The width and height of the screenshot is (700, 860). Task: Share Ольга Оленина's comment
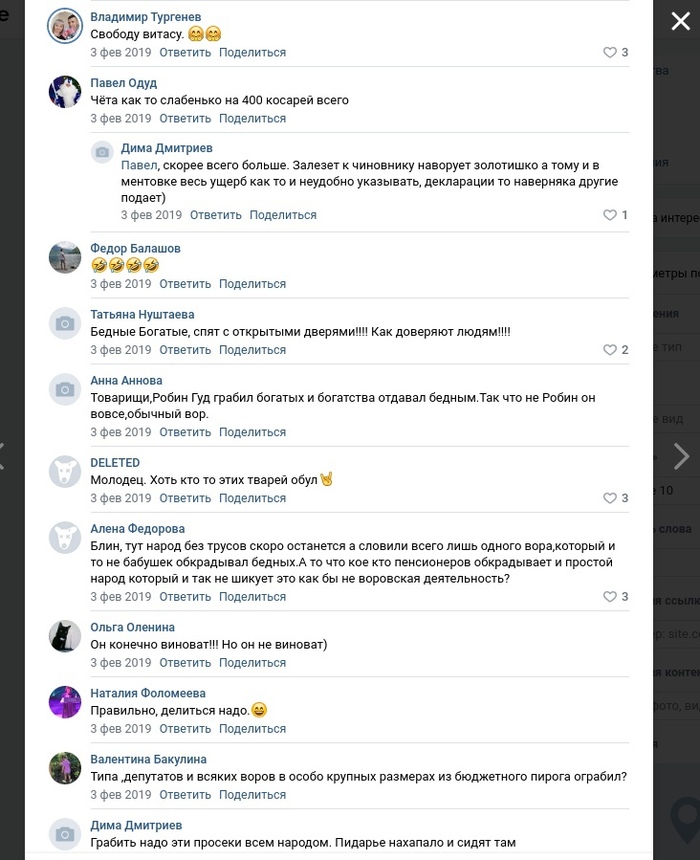point(252,663)
